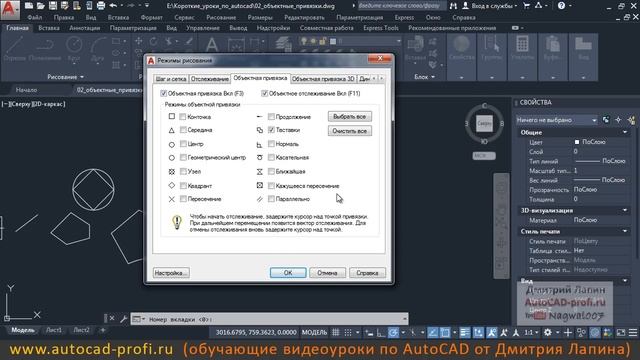Toggle the polar tracking icon in status bar
This screenshot has height=360, width=640.
tap(393, 333)
